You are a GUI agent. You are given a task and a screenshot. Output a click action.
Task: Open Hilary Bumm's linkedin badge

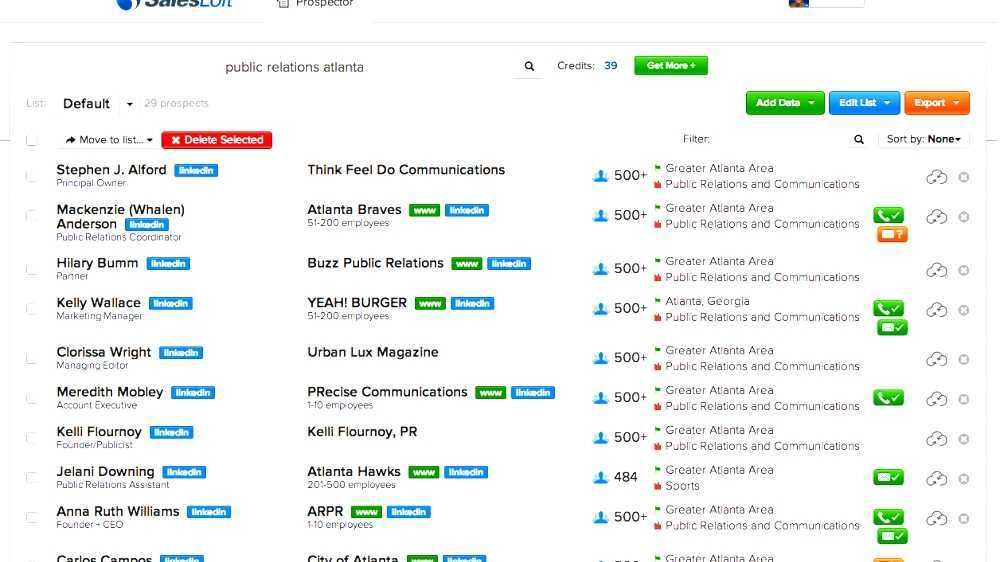[168, 263]
